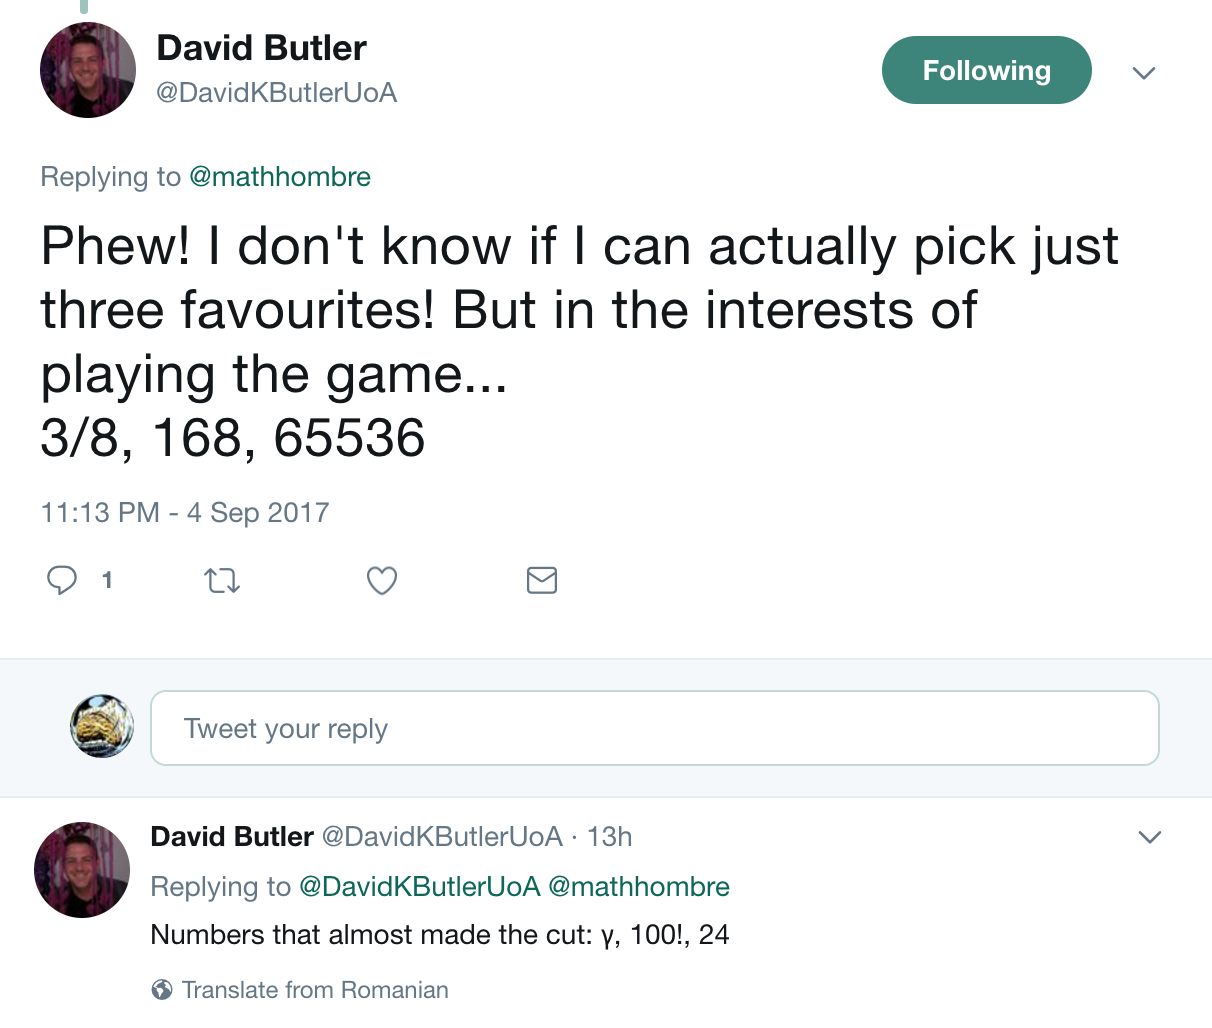Click David Butler's avatar in reply tweet
This screenshot has height=1028, width=1212.
tap(82, 870)
